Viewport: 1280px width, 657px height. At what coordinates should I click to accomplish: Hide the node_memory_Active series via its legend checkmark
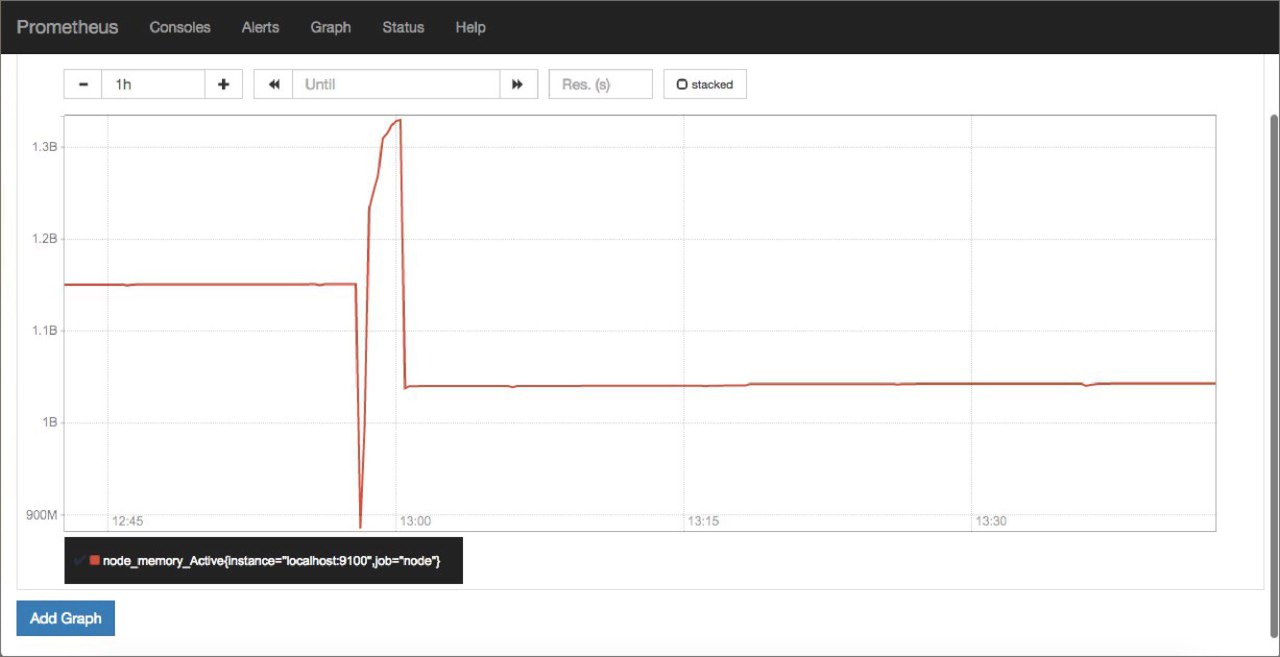tap(79, 560)
